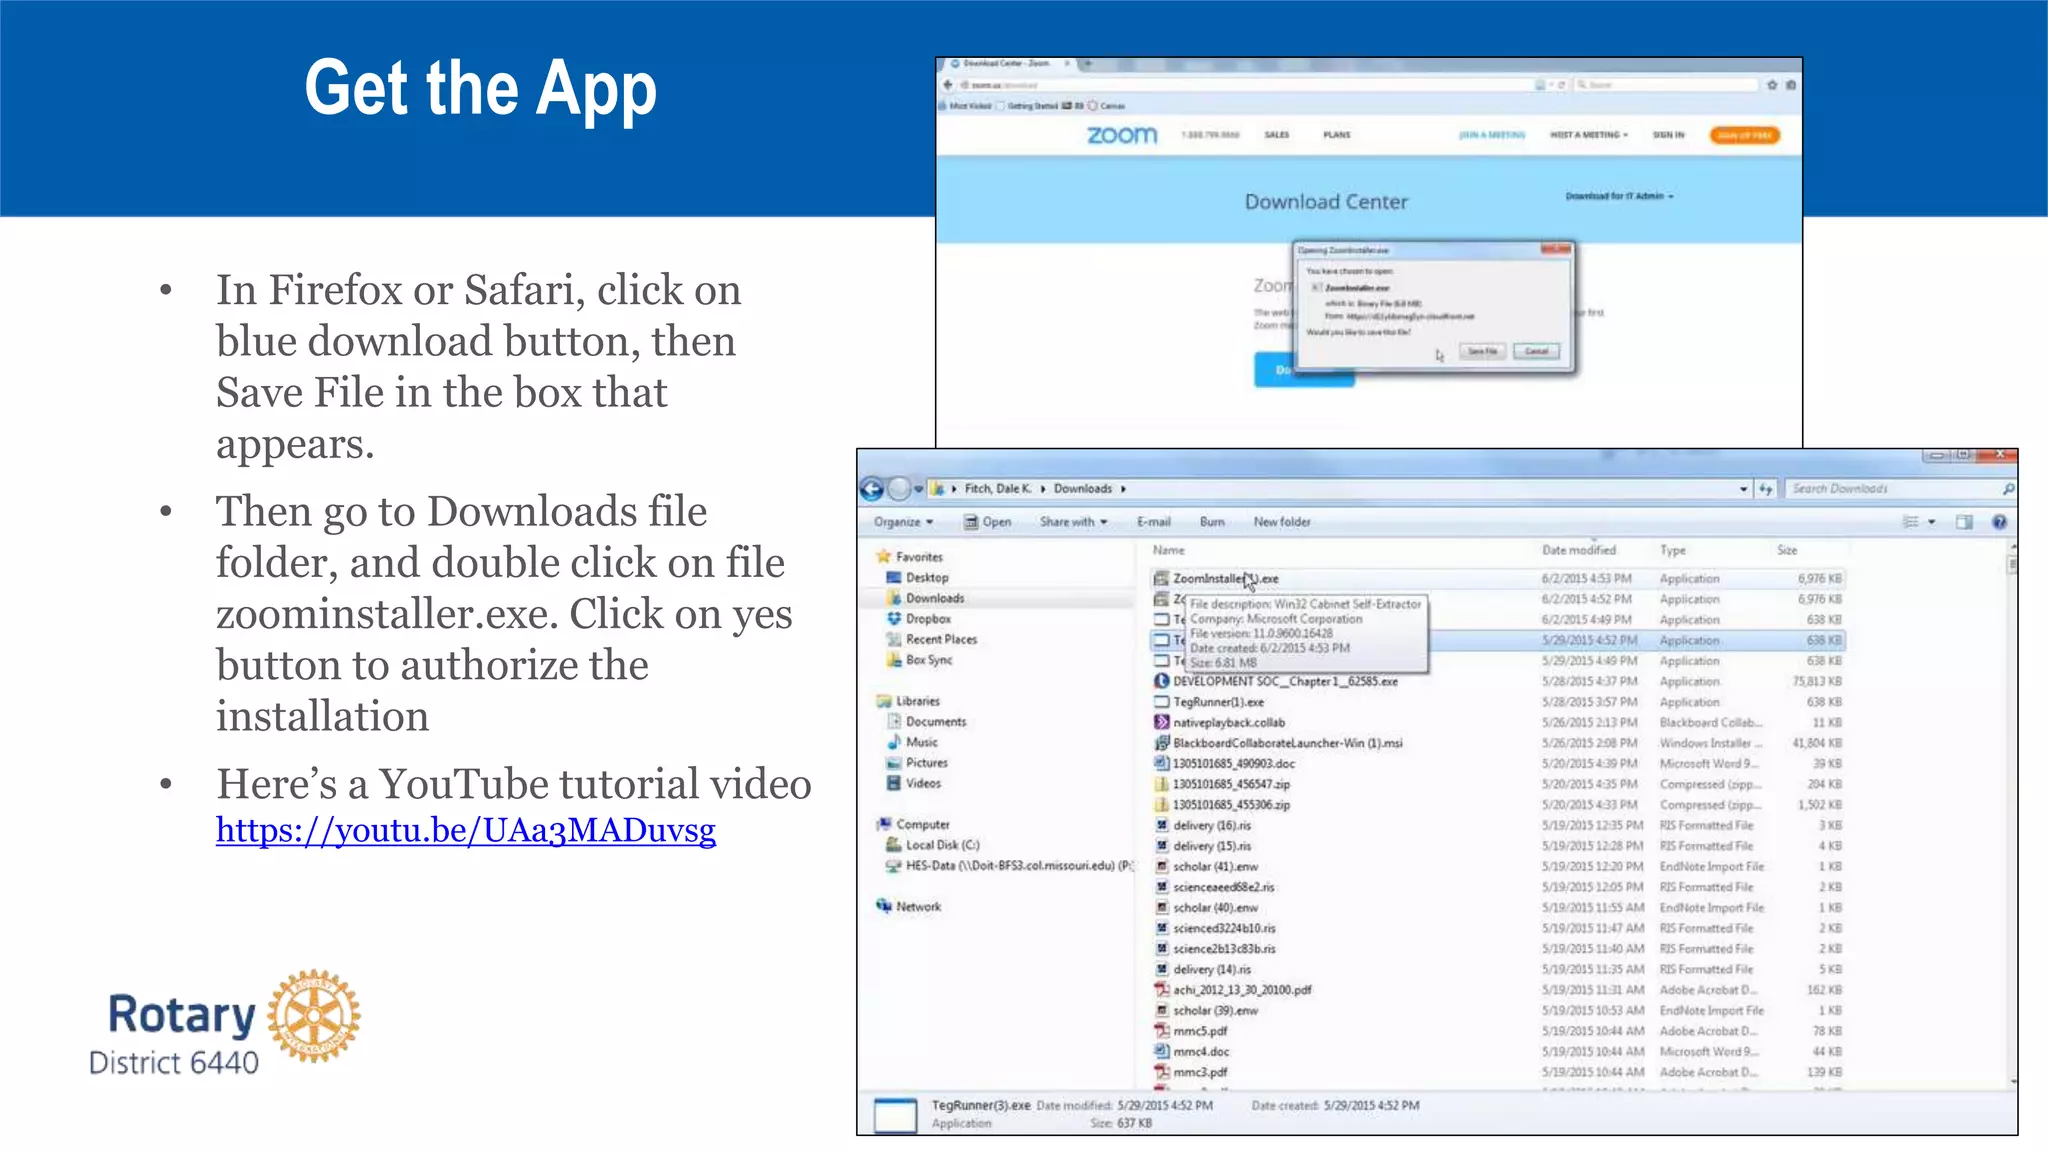The image size is (2048, 1152).
Task: Close the Opening ZoomInstaller dialog
Action: click(x=1555, y=249)
